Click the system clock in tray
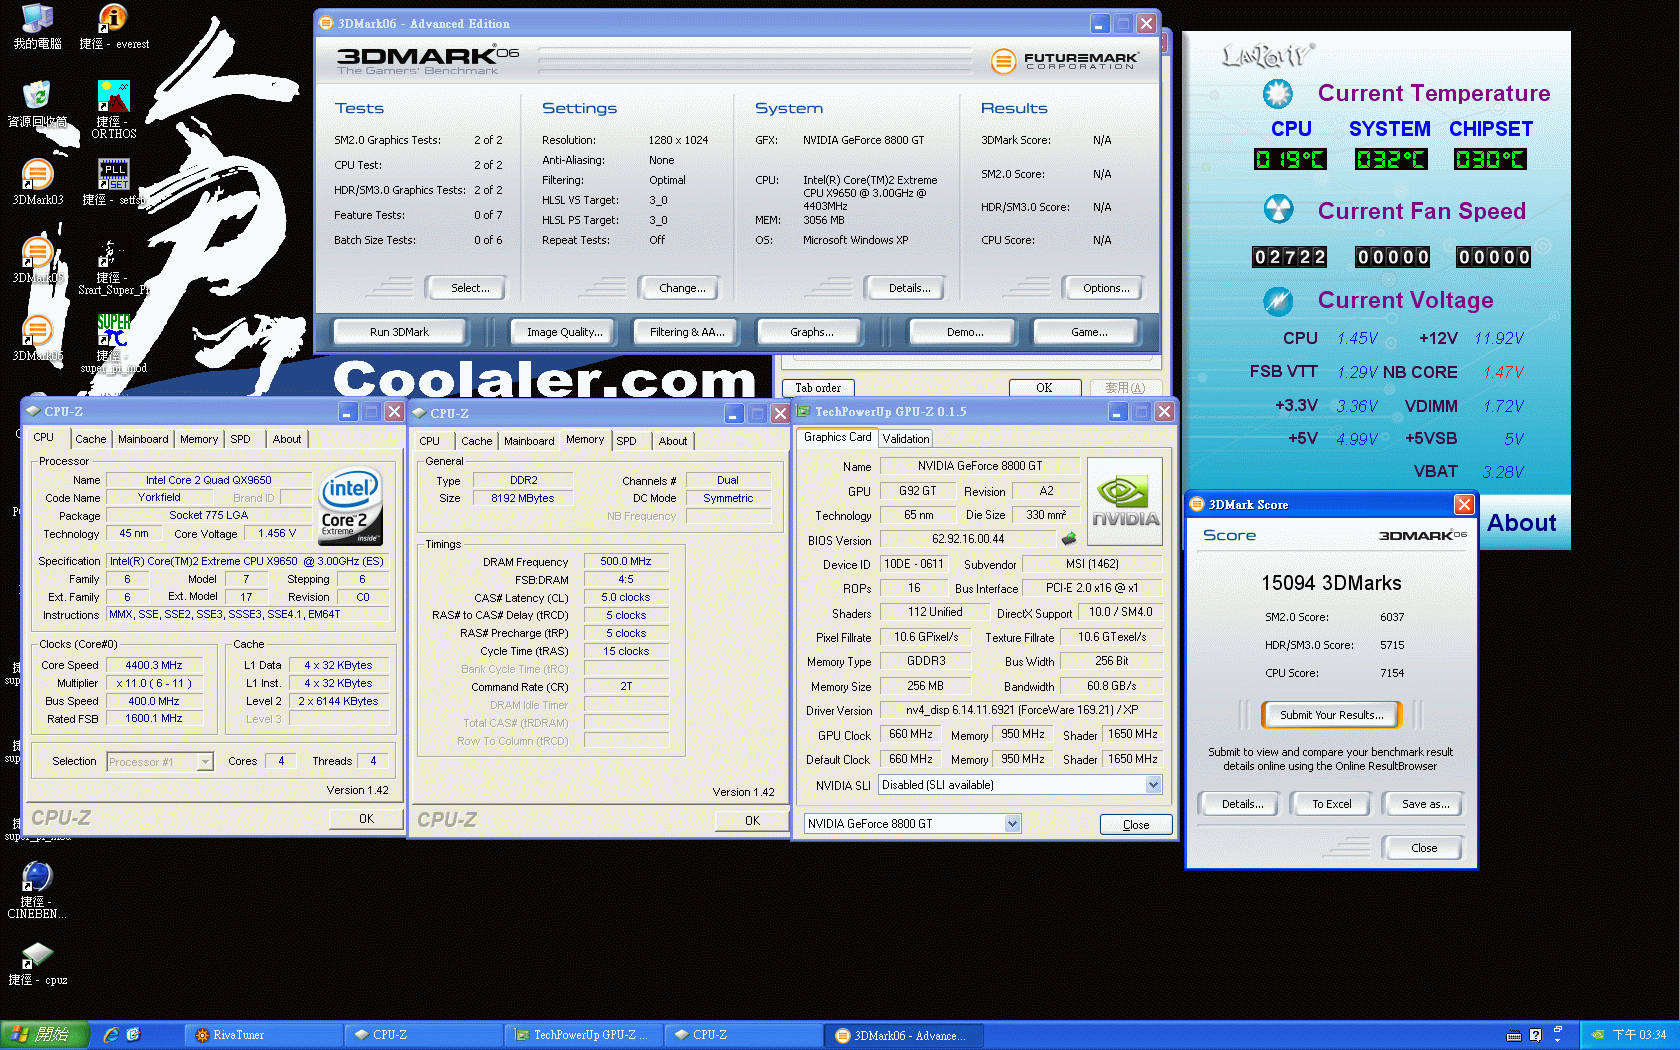This screenshot has width=1680, height=1050. point(1639,1035)
